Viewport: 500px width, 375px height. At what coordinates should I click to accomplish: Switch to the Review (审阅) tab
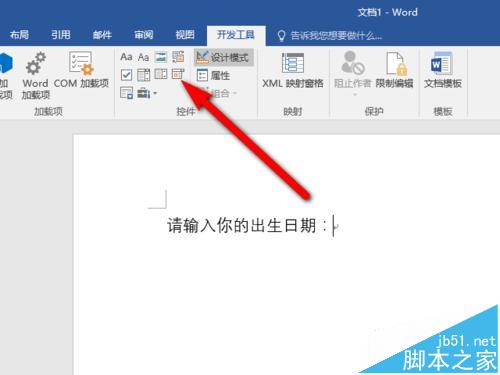tap(144, 35)
